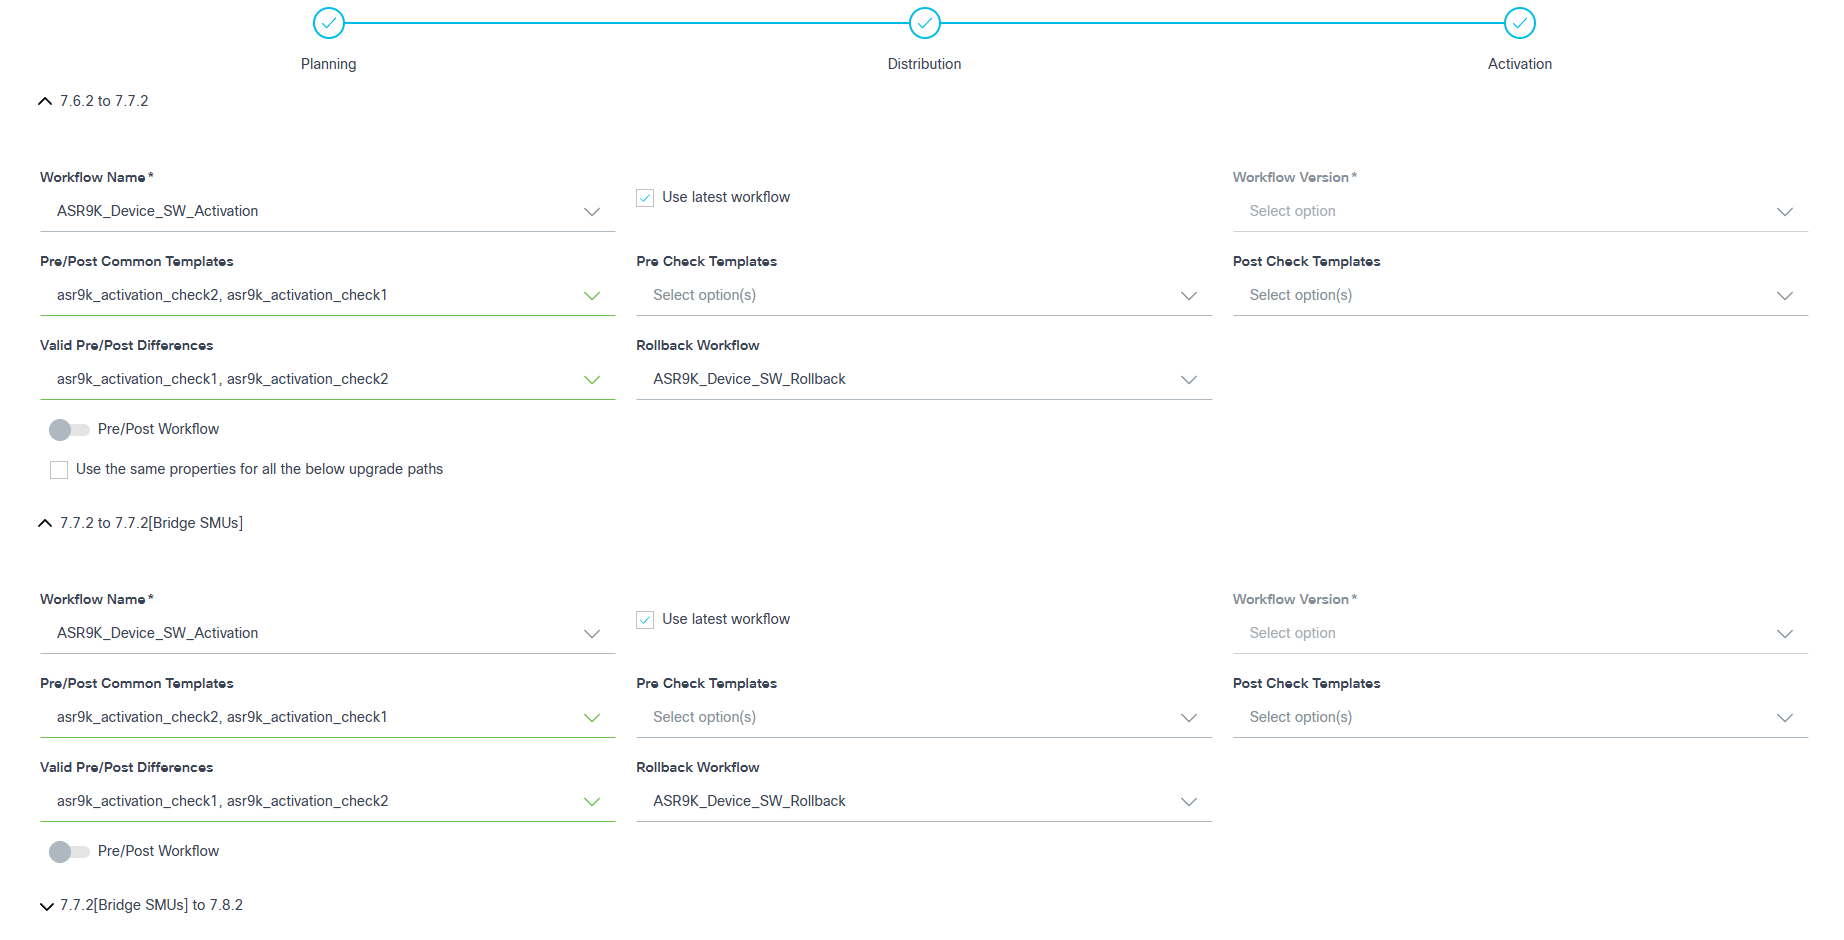Image resolution: width=1844 pixels, height=940 pixels.
Task: Uncheck second Use latest workflow checkbox
Action: (x=645, y=620)
